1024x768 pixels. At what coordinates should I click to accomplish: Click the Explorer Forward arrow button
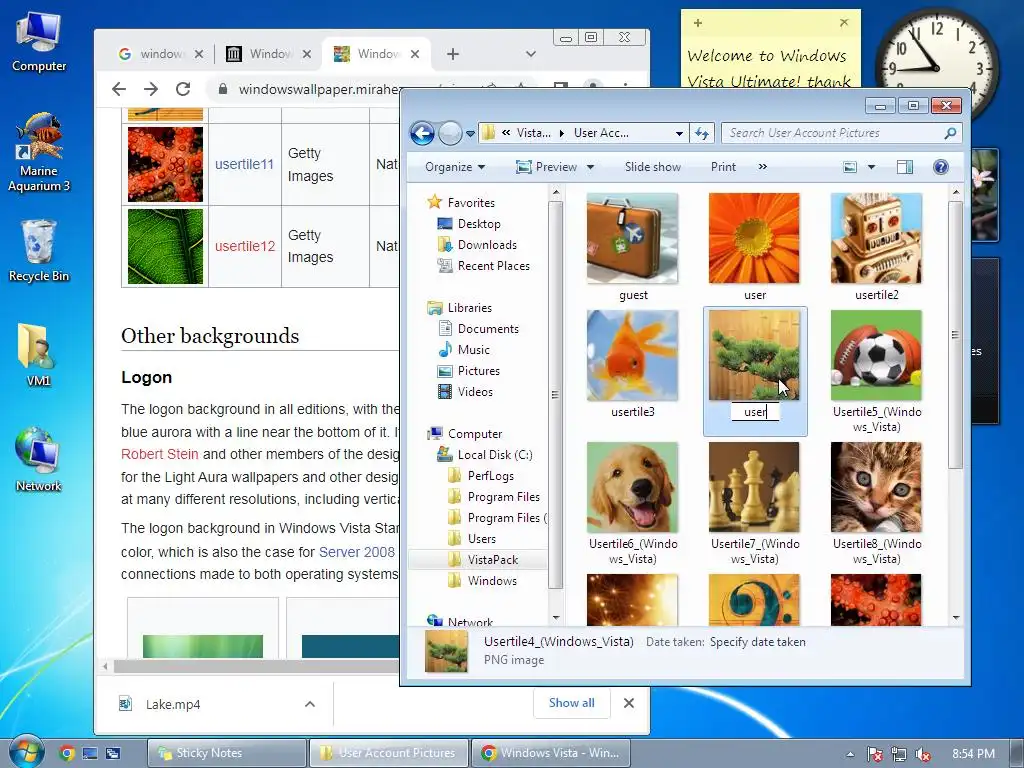pyautogui.click(x=450, y=133)
